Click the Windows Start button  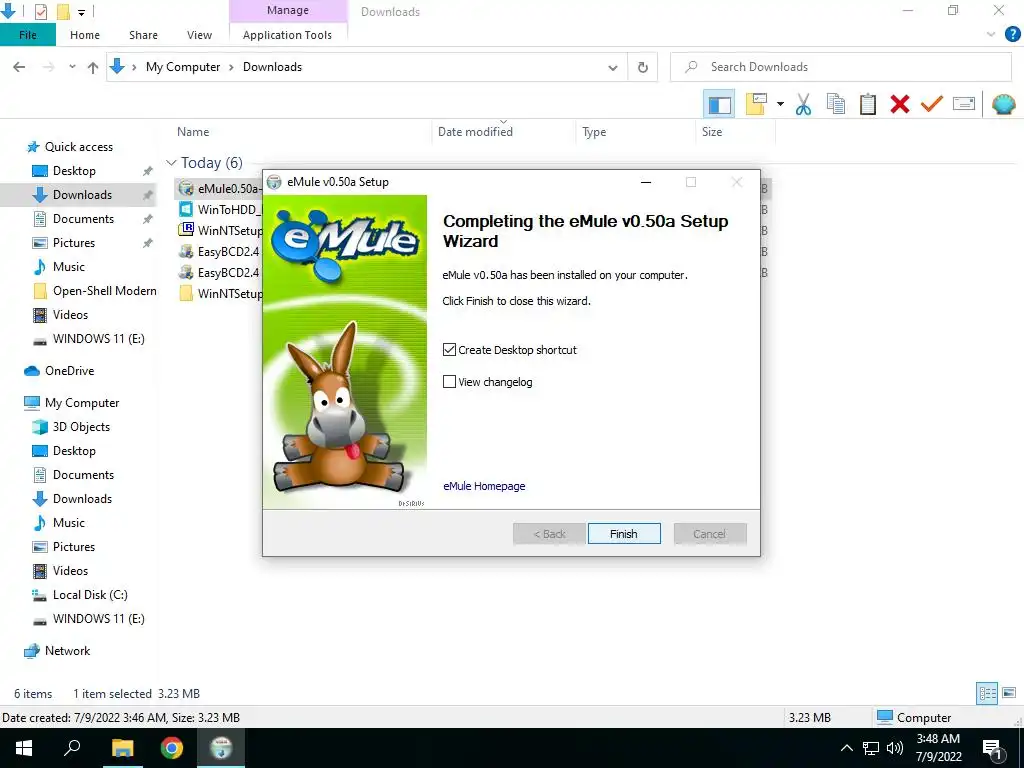[x=24, y=748]
